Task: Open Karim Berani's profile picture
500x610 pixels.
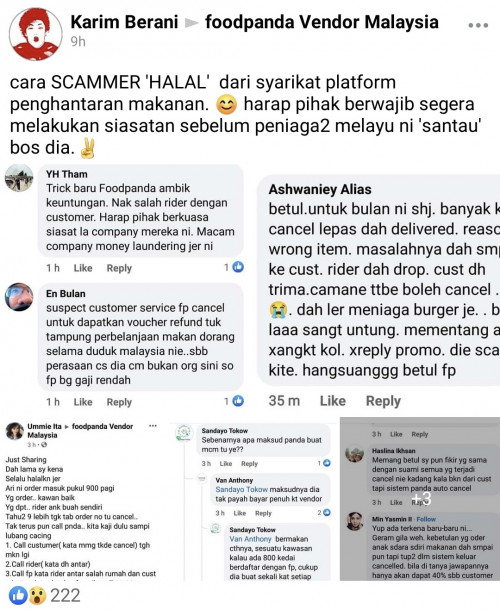Action: (x=35, y=34)
